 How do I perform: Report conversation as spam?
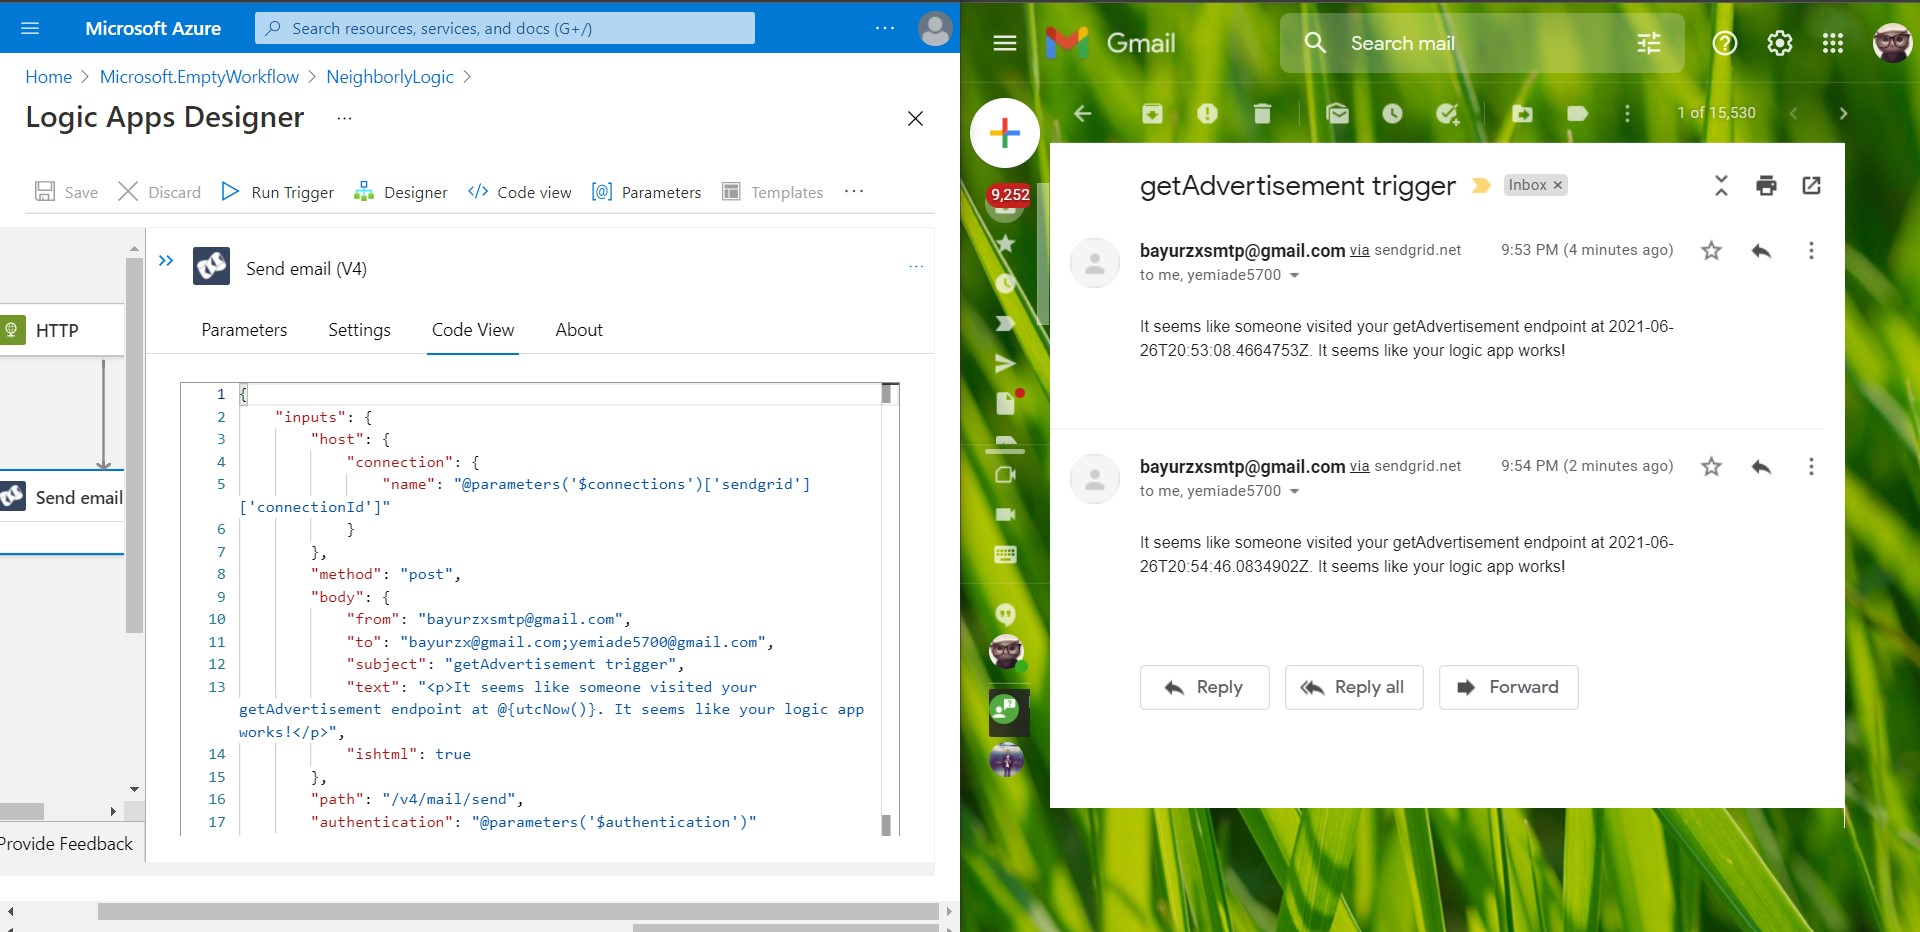(x=1208, y=114)
